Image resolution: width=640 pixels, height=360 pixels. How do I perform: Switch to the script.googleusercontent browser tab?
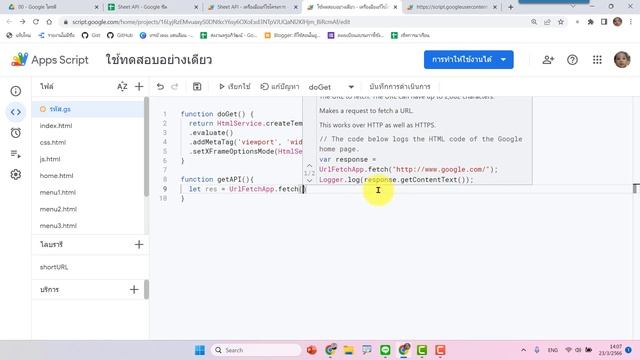tap(452, 7)
